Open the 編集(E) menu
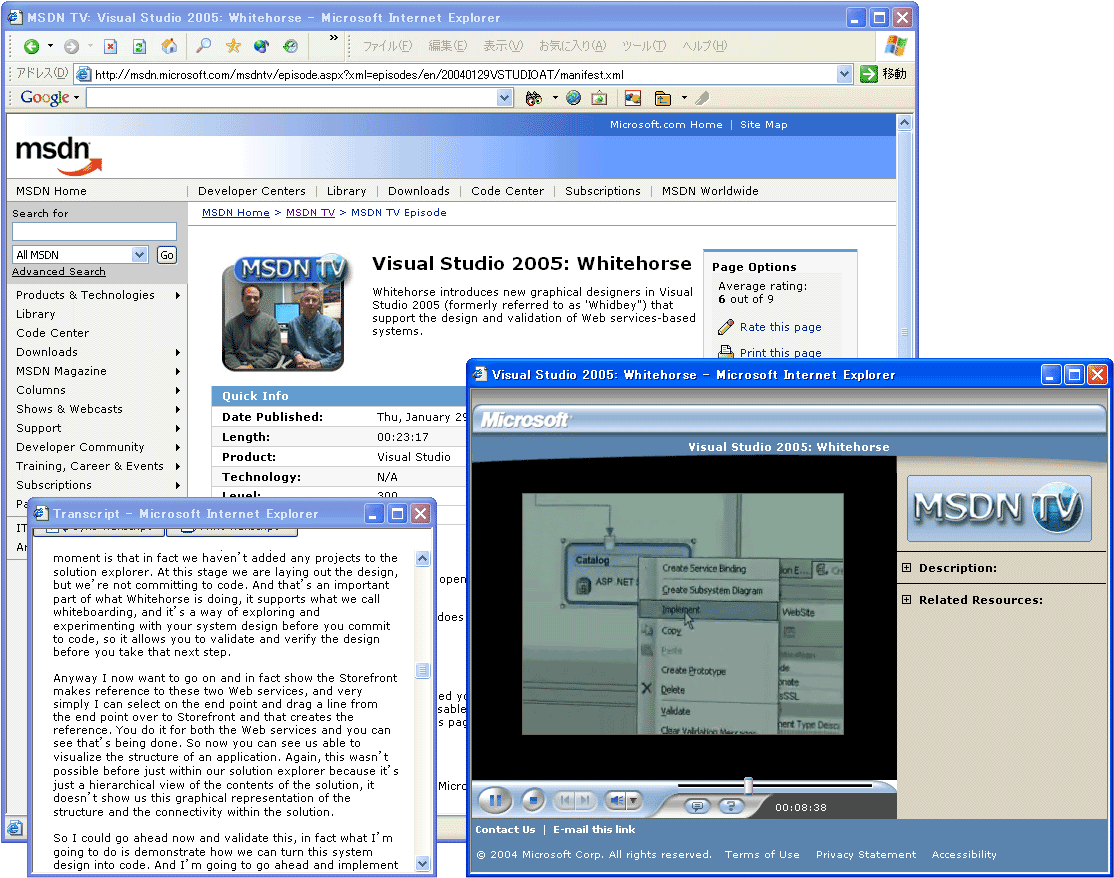The image size is (1114, 878). 448,46
